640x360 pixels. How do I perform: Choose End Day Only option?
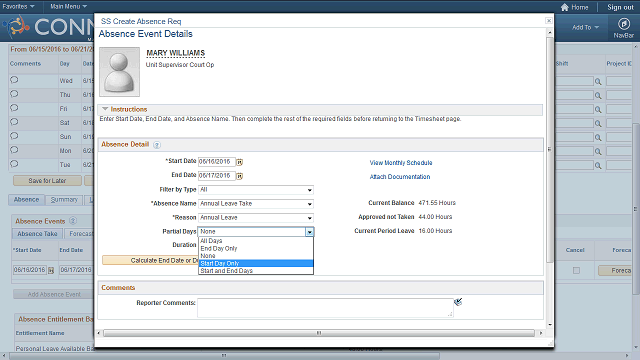point(256,248)
